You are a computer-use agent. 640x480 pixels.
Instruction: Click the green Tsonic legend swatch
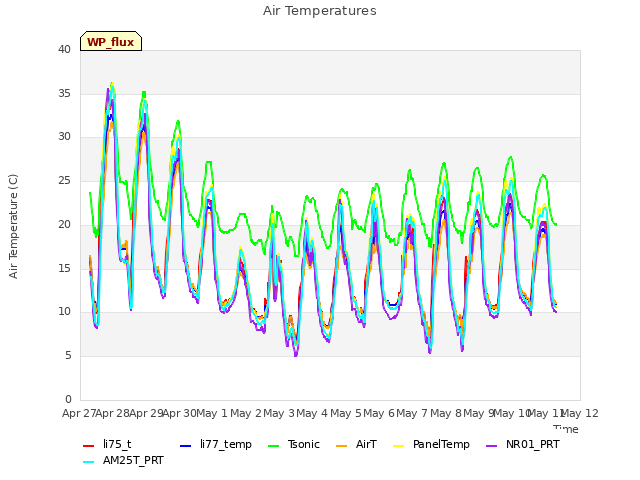273,445
